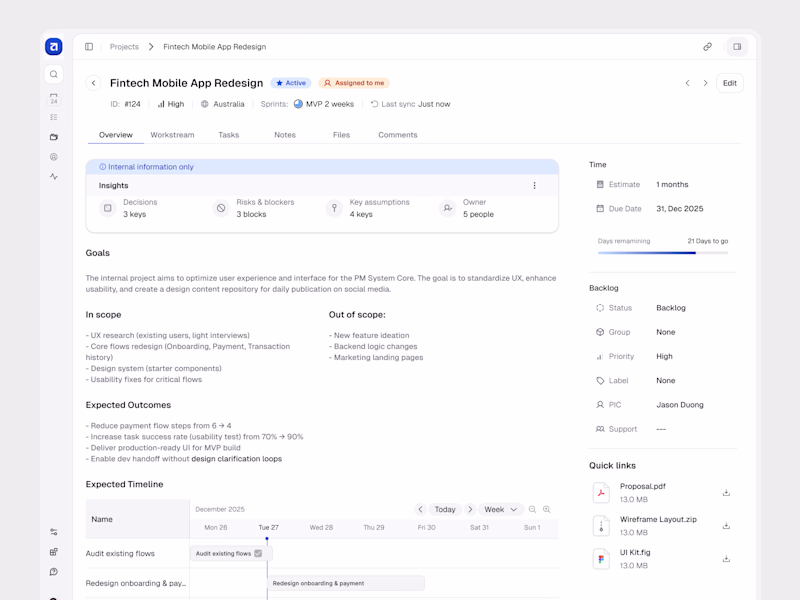Open the PIC value Jason Duong

(x=680, y=405)
